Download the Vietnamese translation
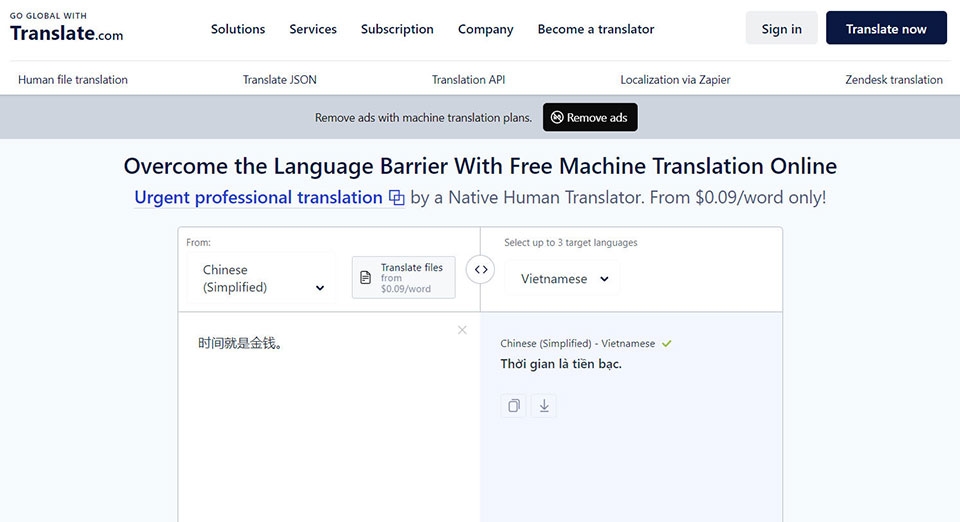Image resolution: width=960 pixels, height=522 pixels. pos(544,406)
